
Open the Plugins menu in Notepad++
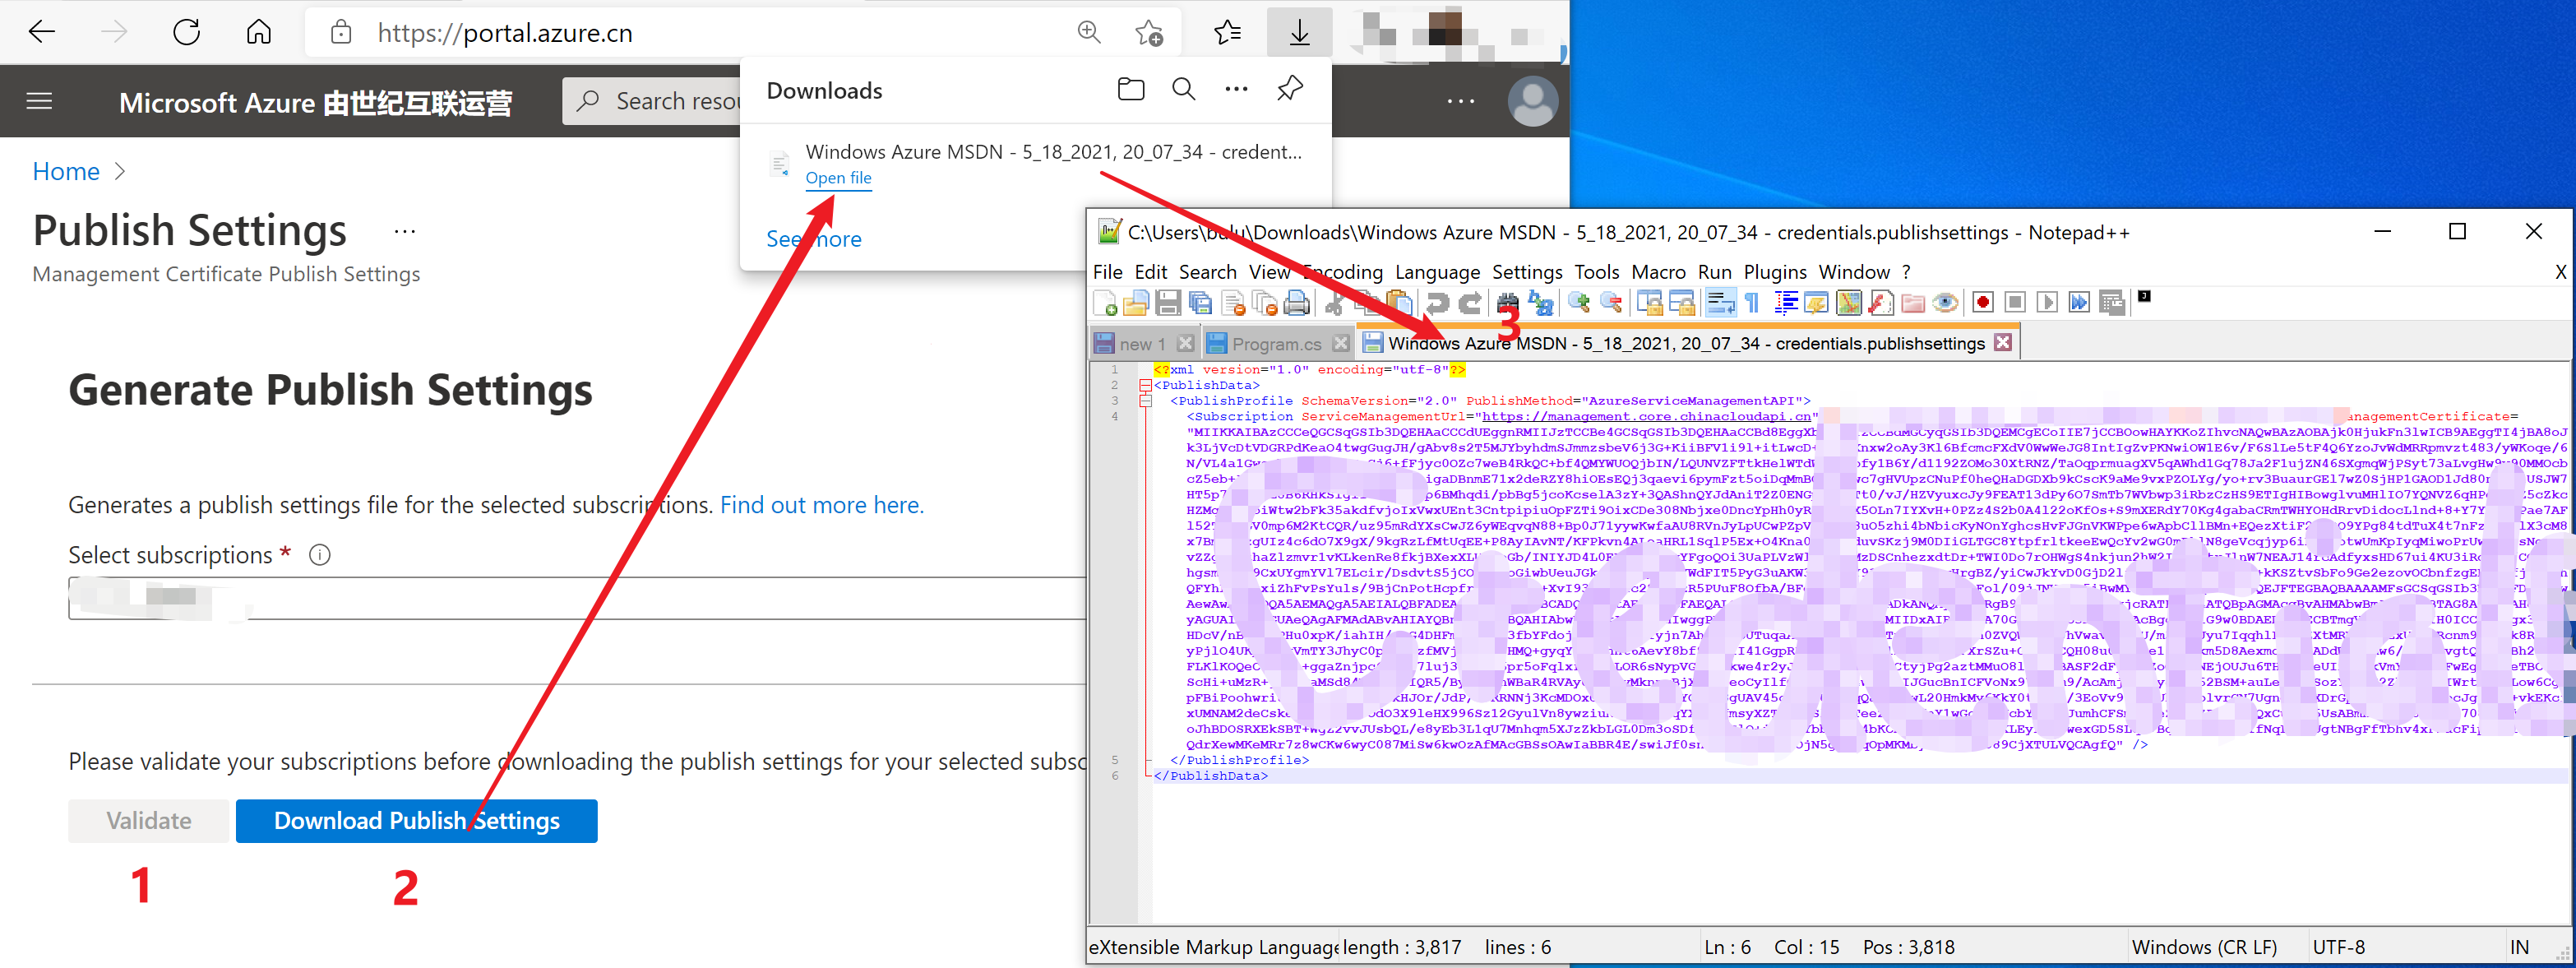[x=1774, y=272]
